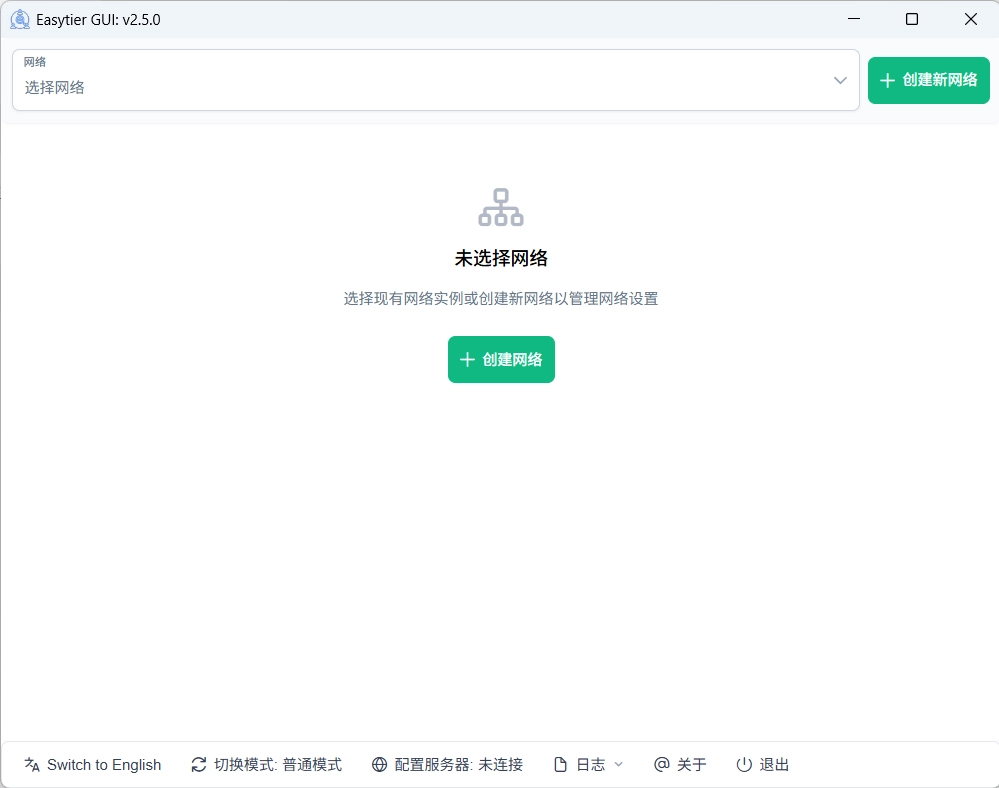The image size is (999, 788).
Task: Click the plus icon in 创建新网络 button
Action: click(x=886, y=80)
